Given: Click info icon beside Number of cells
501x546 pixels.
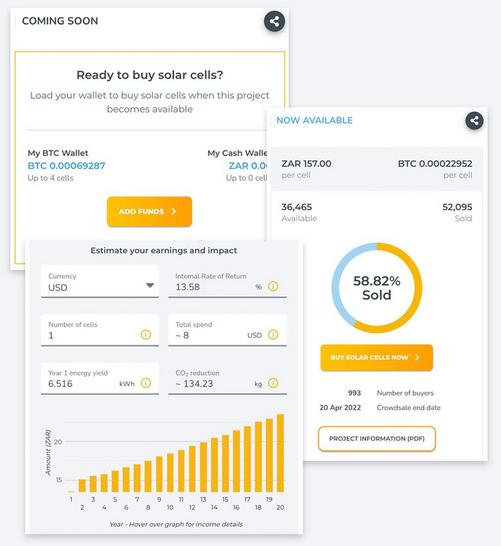Looking at the screenshot, I should 146,335.
